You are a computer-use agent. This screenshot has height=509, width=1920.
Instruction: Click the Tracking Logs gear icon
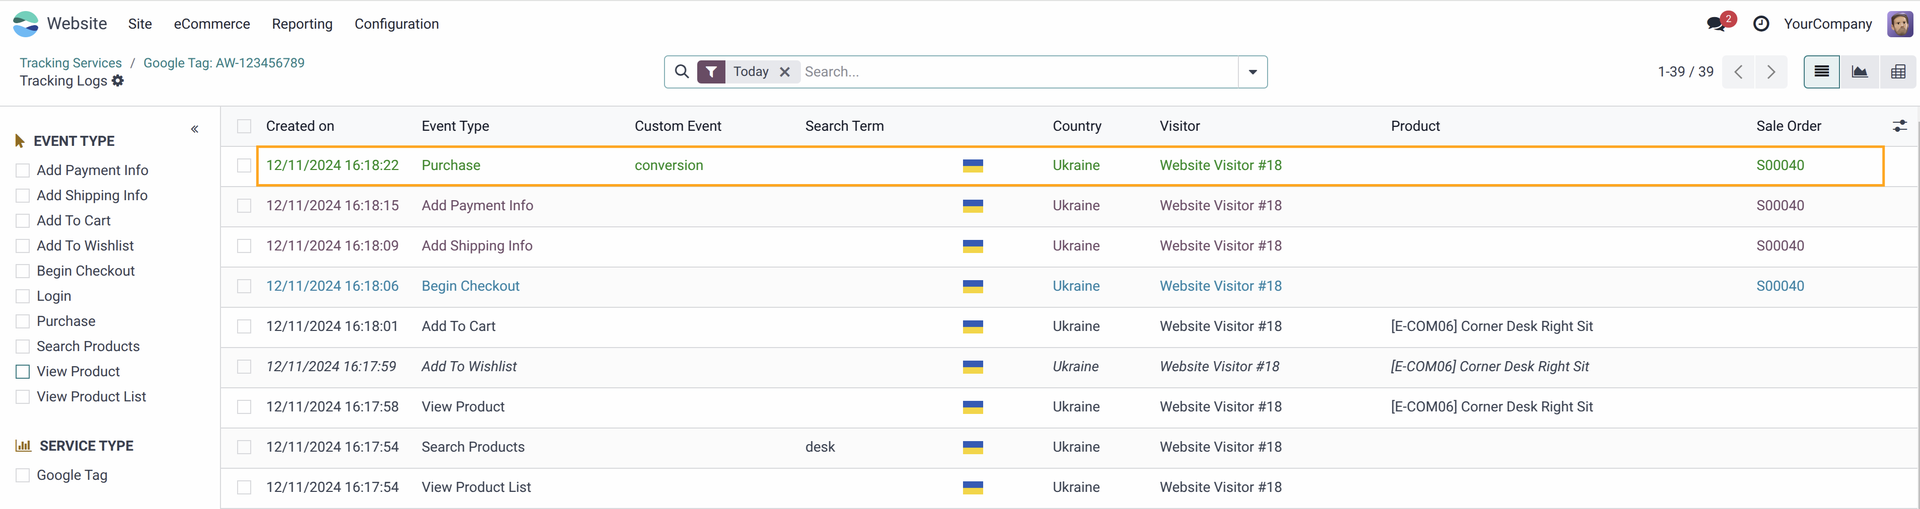click(x=118, y=81)
